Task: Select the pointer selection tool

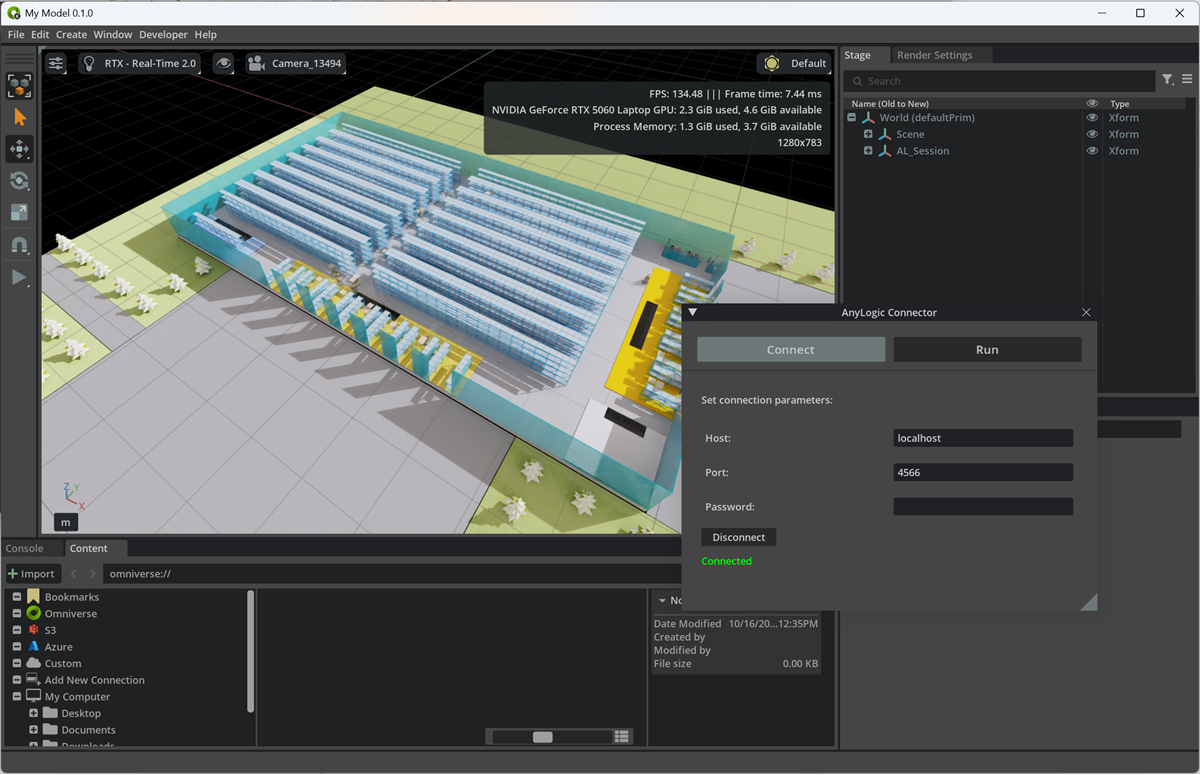Action: (x=20, y=117)
